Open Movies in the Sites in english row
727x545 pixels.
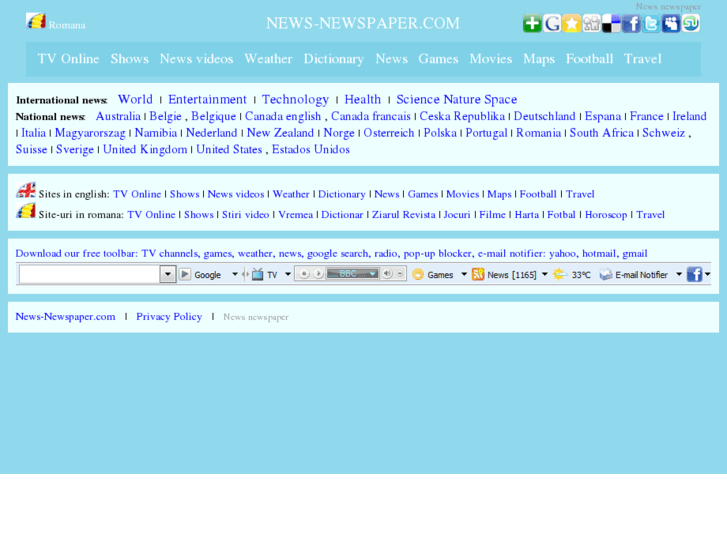point(462,194)
